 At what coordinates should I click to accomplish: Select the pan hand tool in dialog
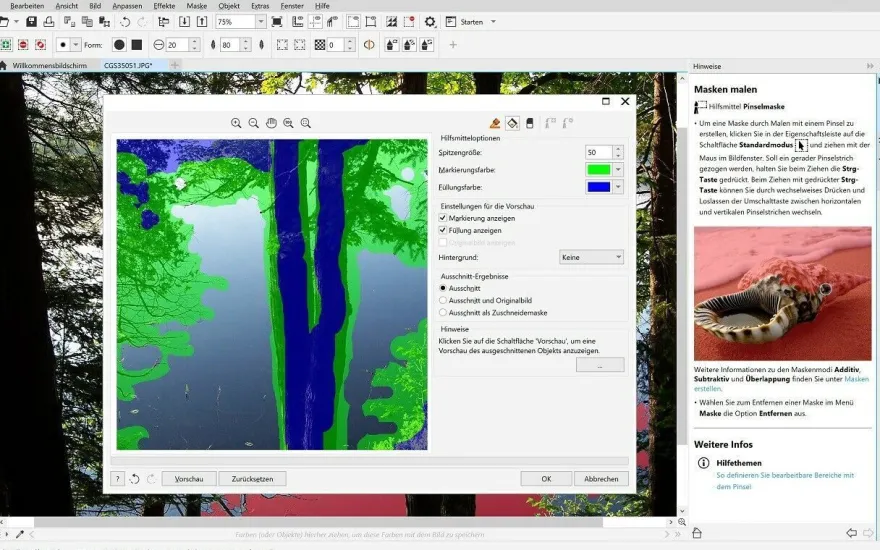point(271,123)
